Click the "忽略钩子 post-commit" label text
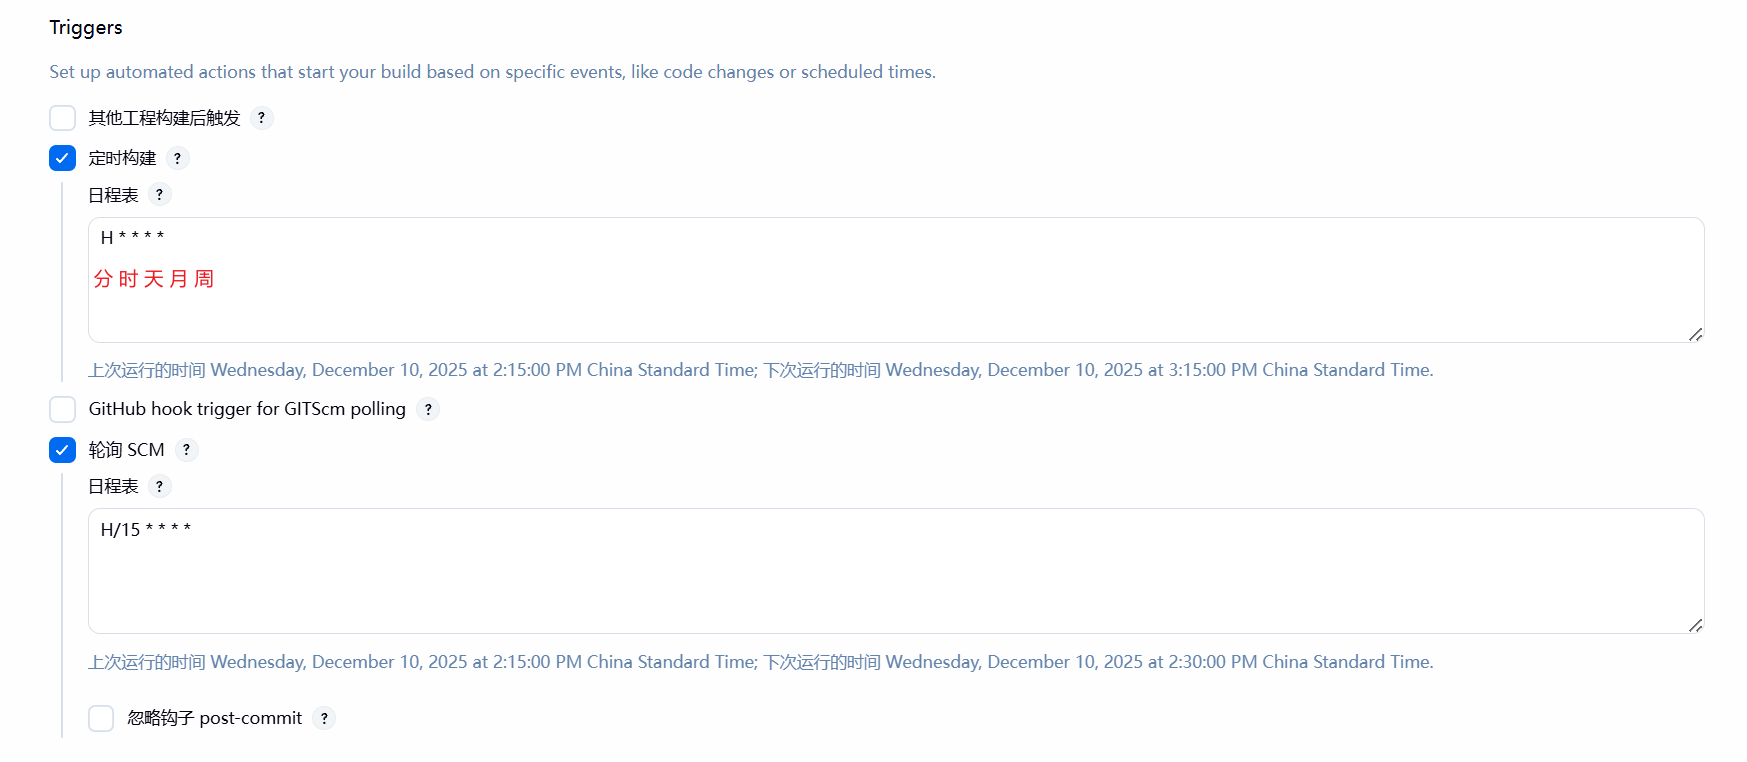 pyautogui.click(x=214, y=718)
